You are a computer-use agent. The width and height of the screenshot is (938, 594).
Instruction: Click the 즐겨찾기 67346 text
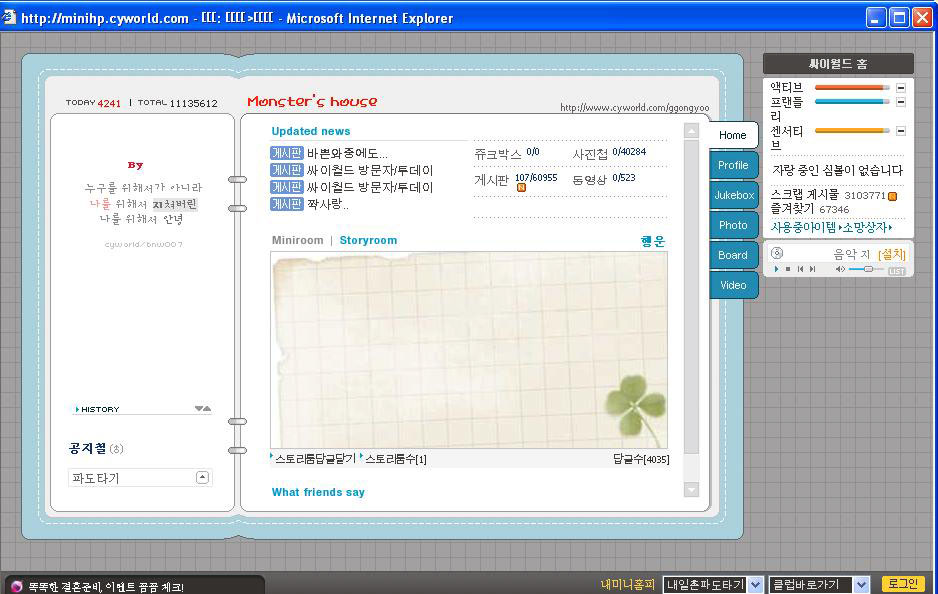point(810,209)
